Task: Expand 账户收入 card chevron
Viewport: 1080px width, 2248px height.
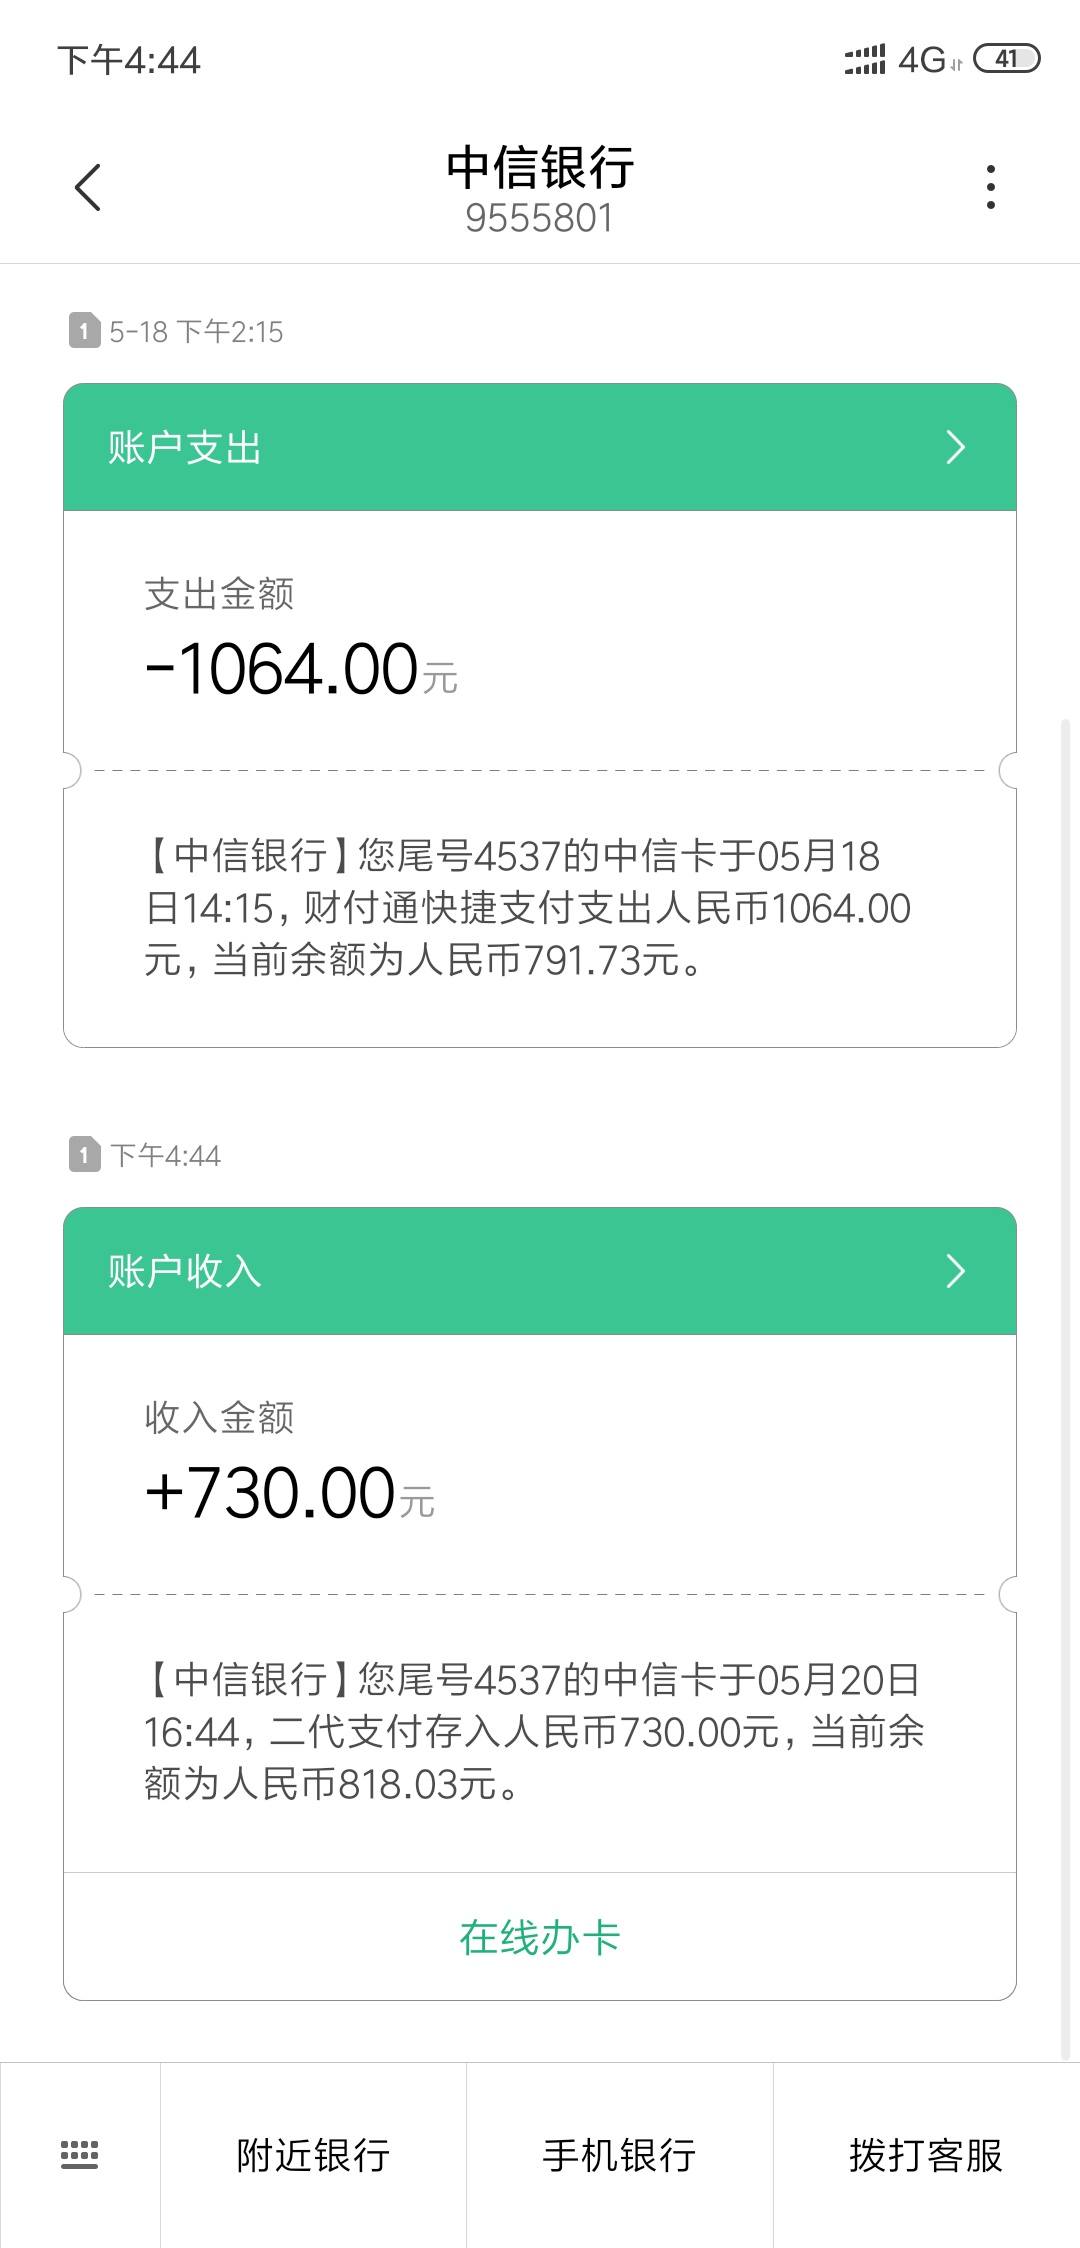Action: click(x=955, y=1271)
